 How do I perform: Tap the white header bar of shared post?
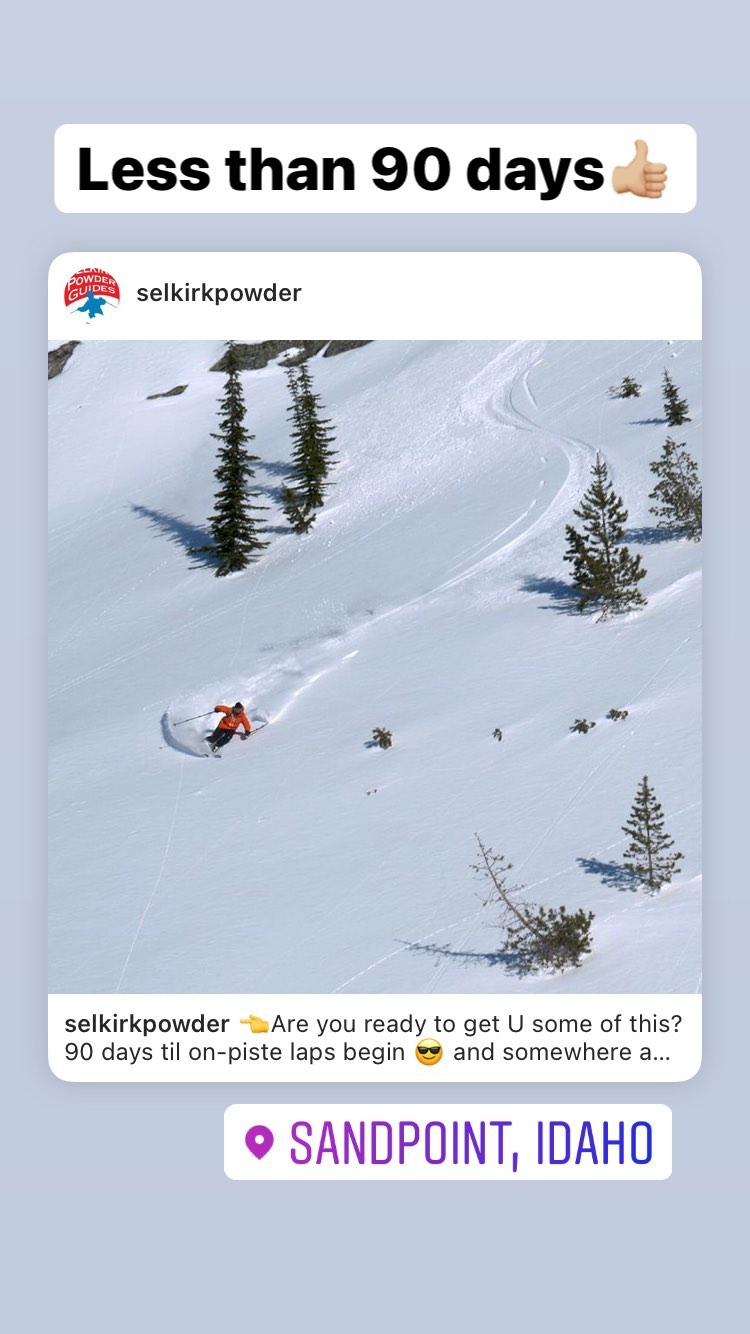click(375, 296)
